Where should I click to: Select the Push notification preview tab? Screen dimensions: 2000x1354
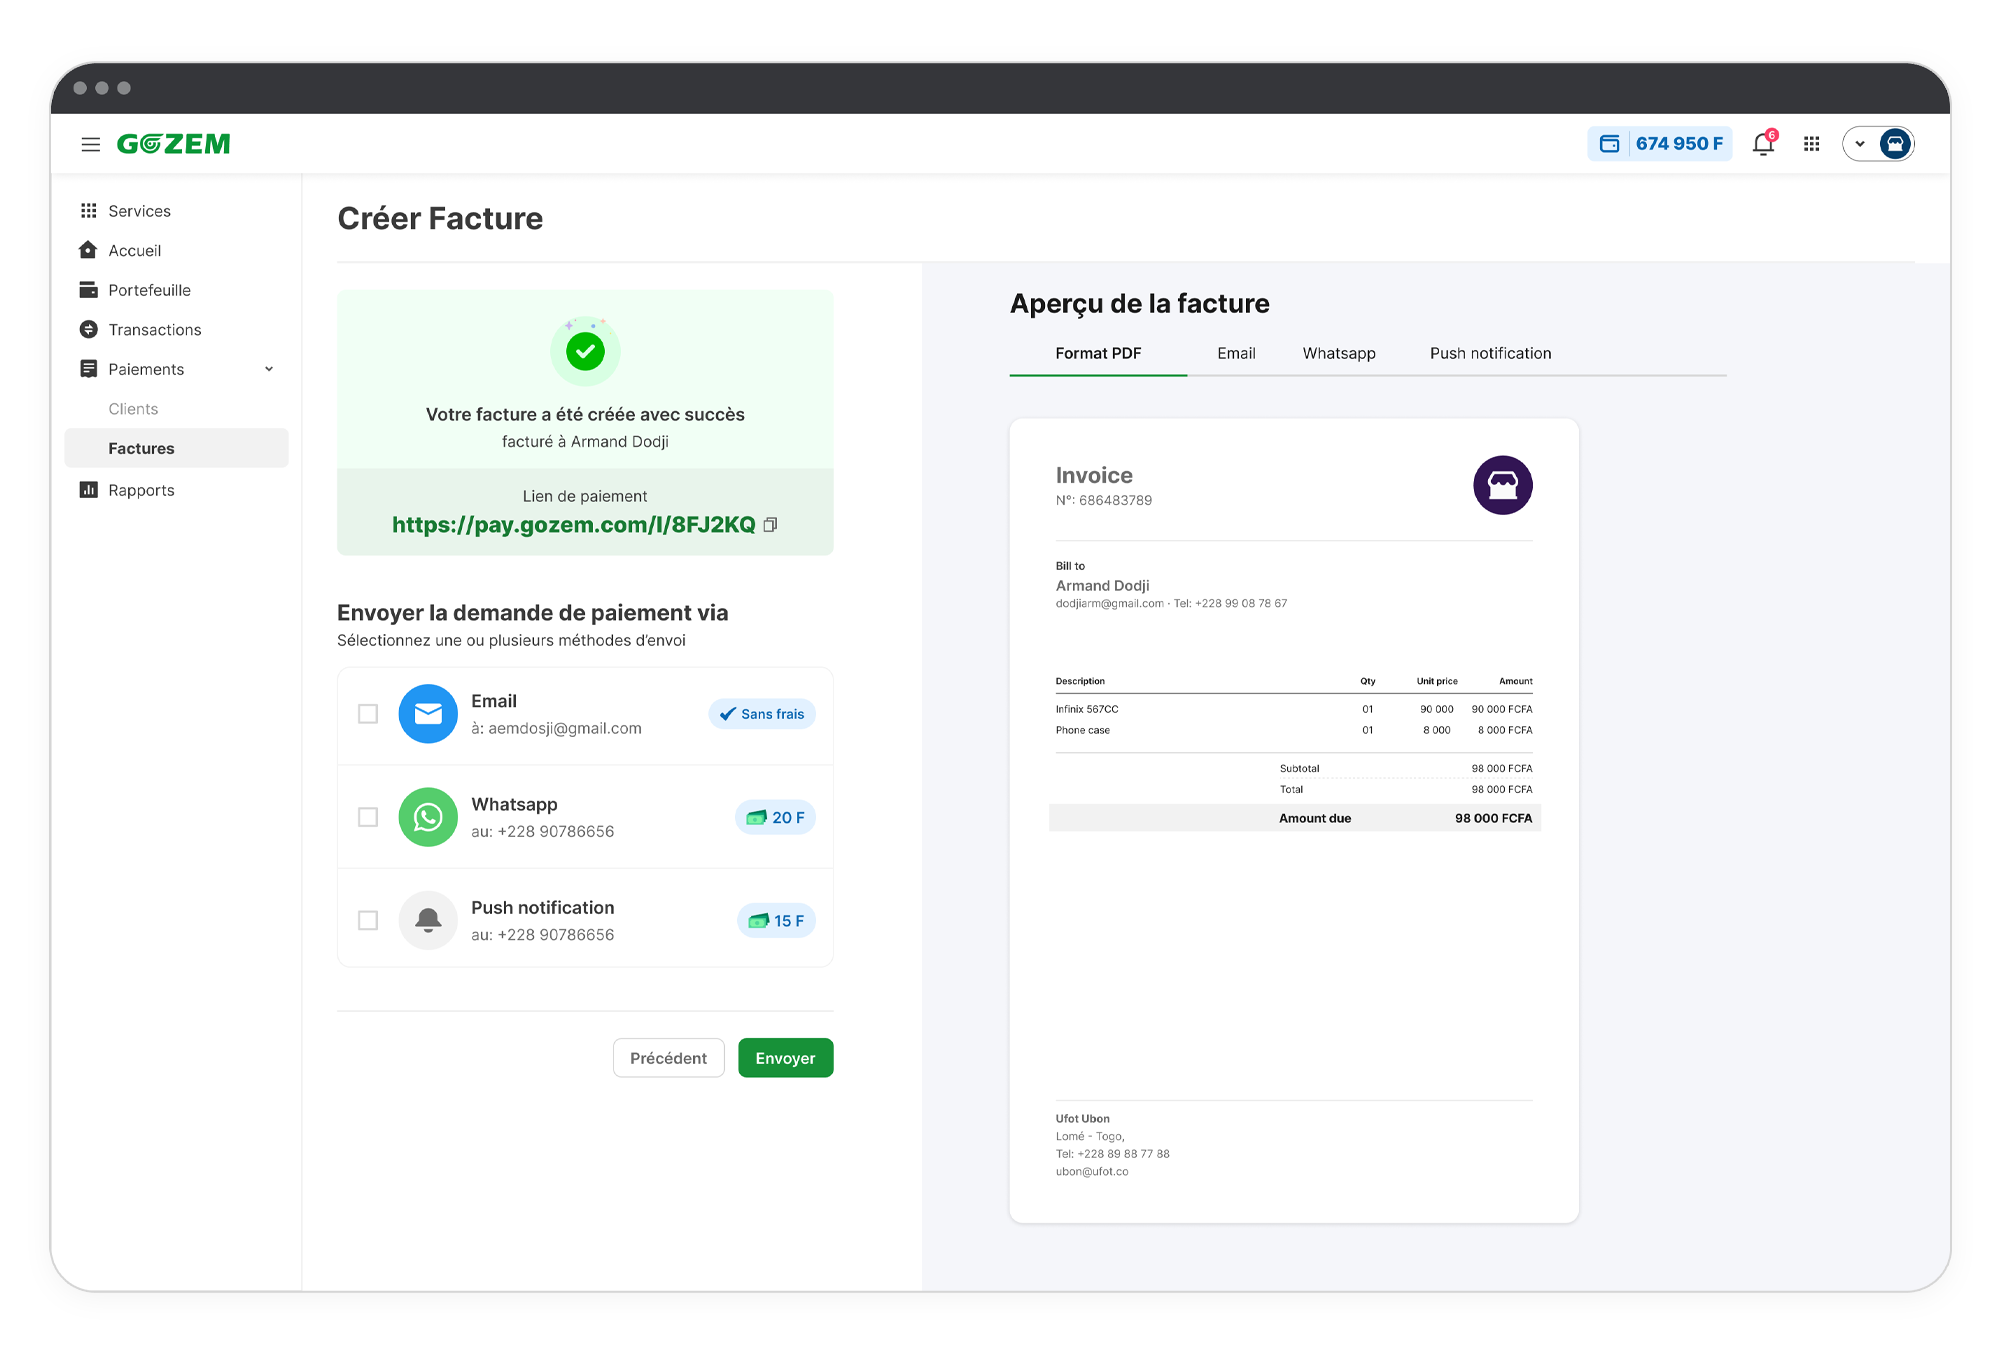pos(1490,353)
